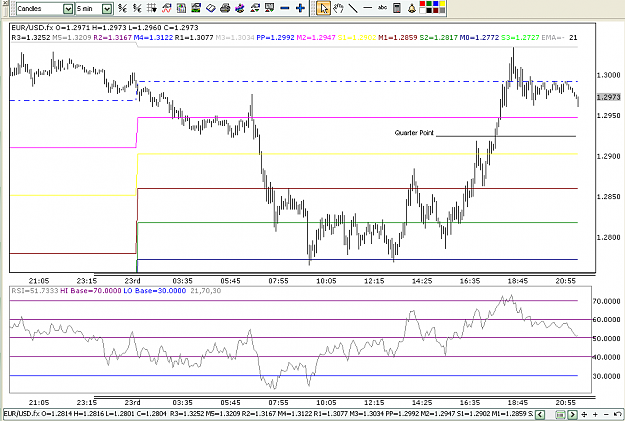The width and height of the screenshot is (625, 421).
Task: Click the 30.0000 RSI axis label
Action: [606, 376]
